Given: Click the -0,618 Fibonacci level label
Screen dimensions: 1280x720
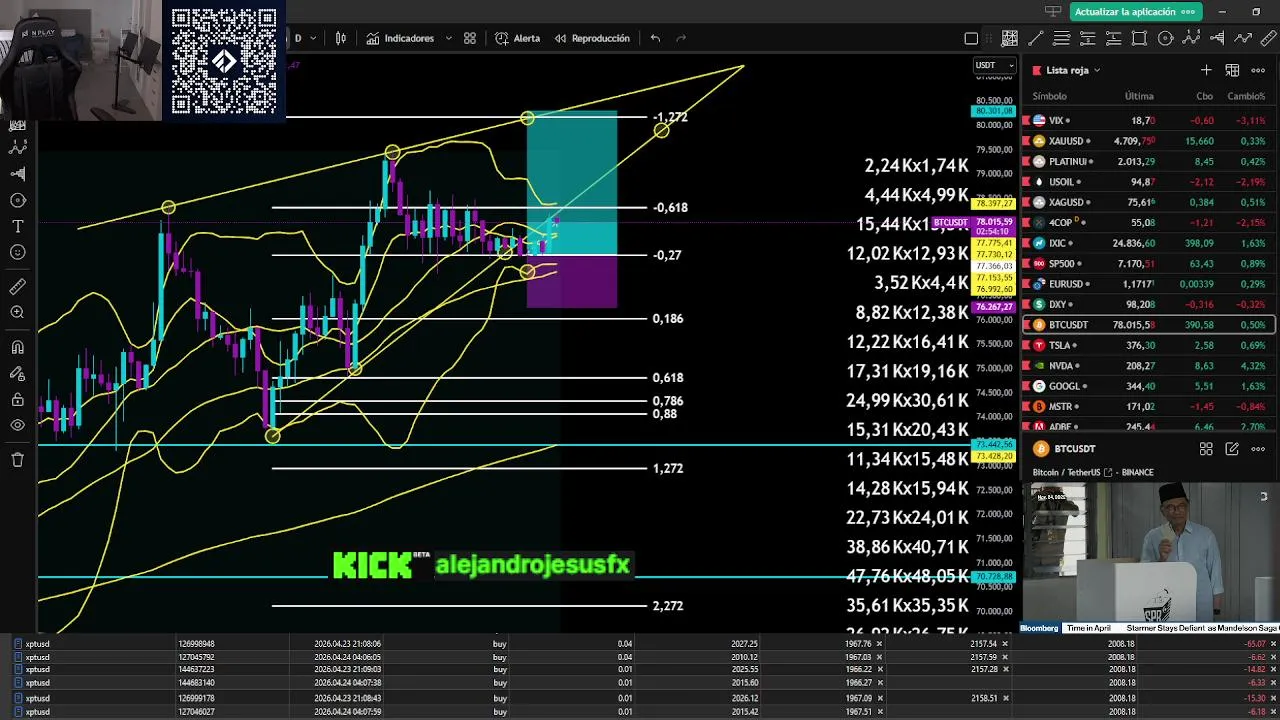Looking at the screenshot, I should click(x=670, y=207).
